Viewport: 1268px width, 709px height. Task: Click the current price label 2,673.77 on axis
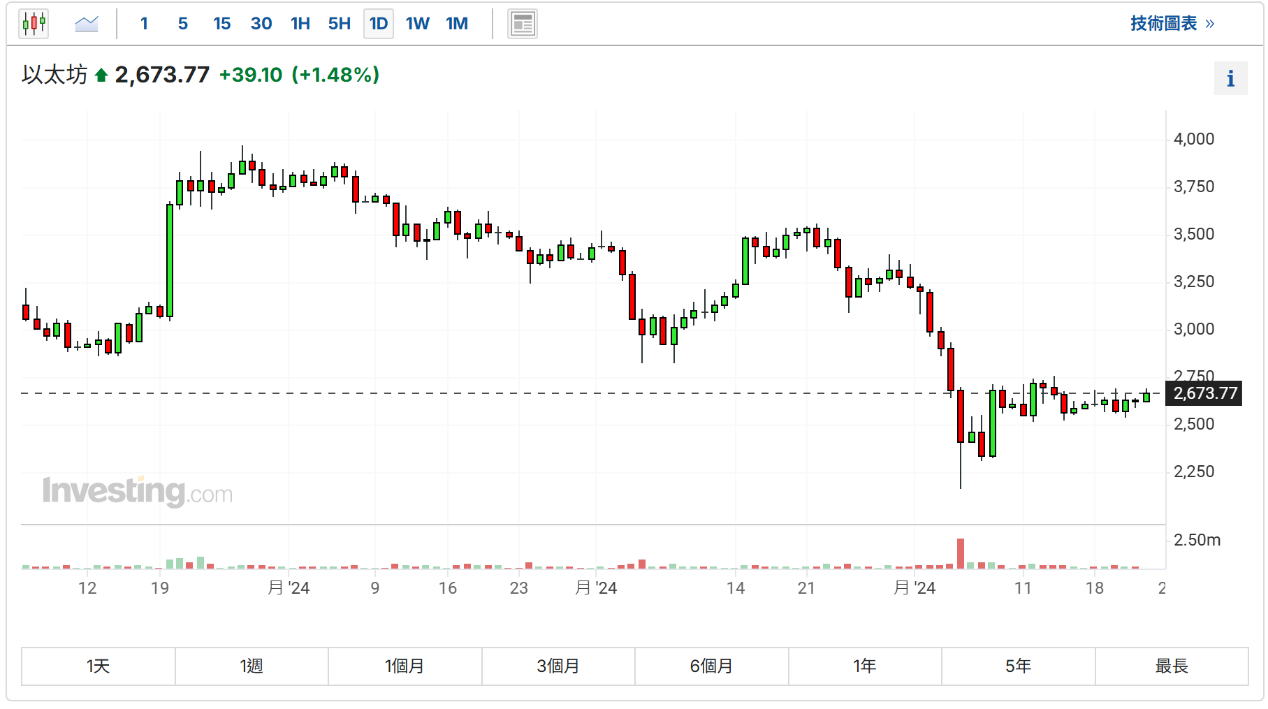1205,393
